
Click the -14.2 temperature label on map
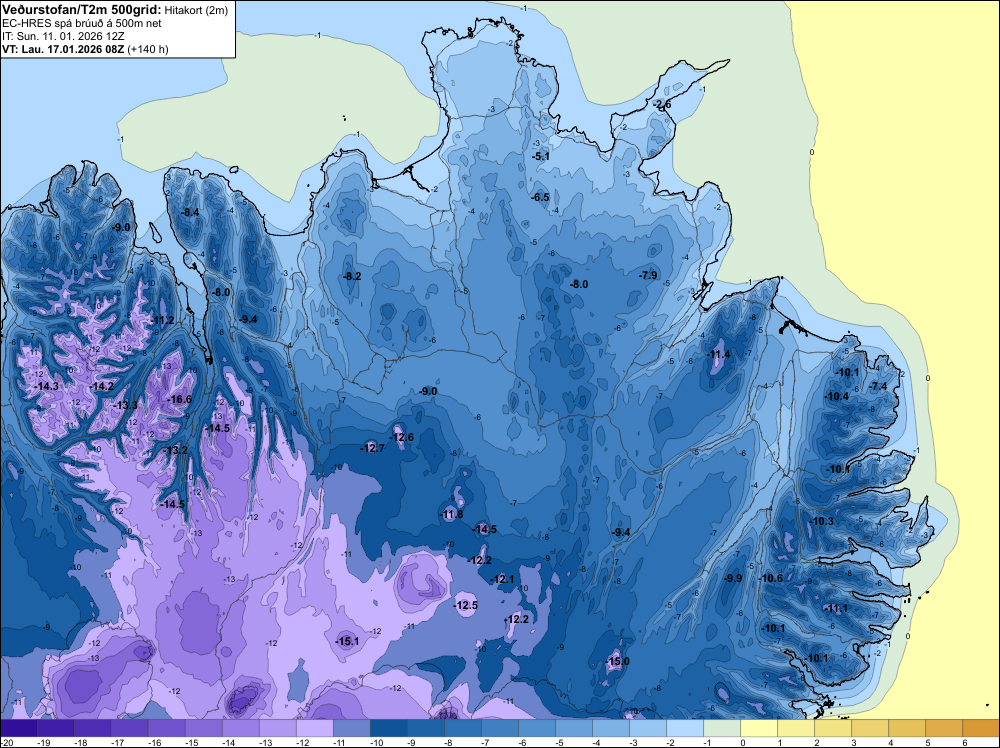[102, 386]
